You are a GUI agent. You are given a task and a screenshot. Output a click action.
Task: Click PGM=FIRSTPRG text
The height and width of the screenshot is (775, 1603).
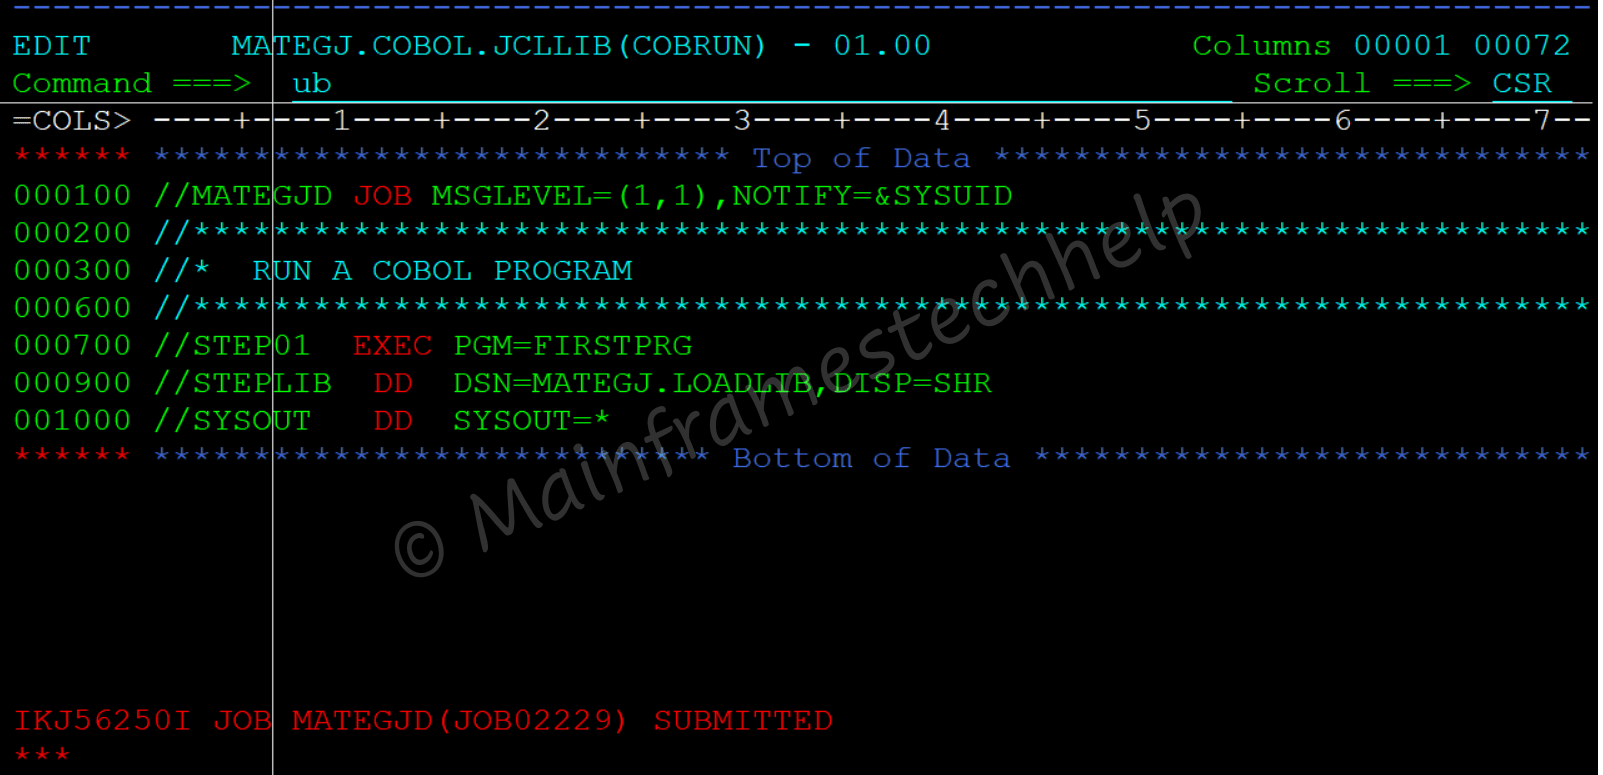(572, 346)
